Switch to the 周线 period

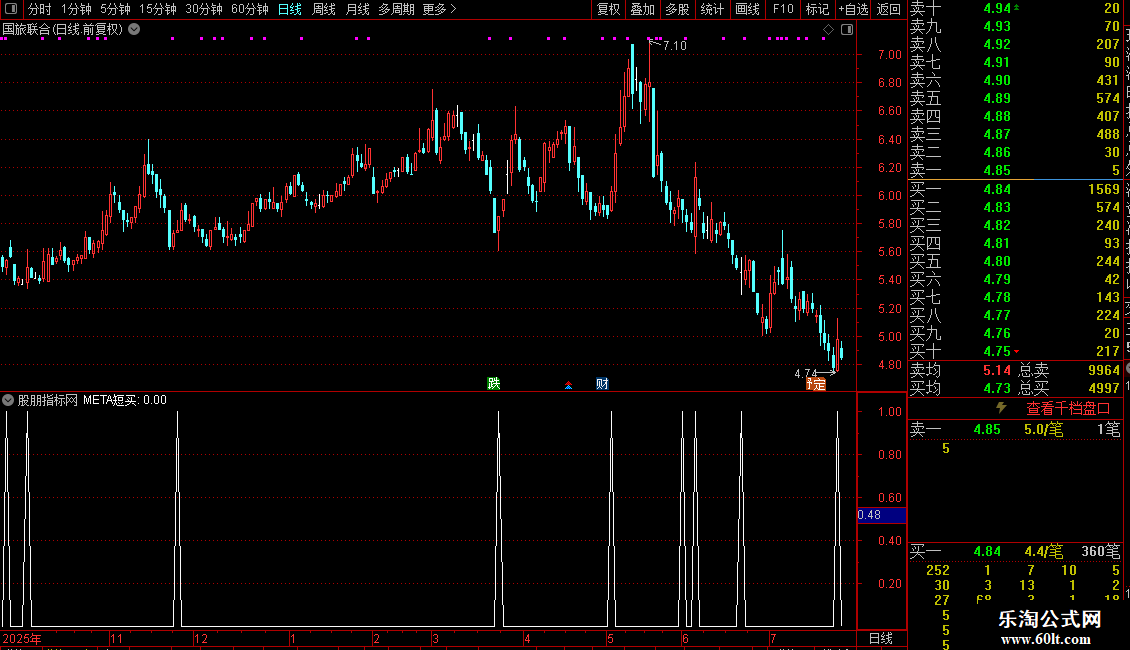pos(324,9)
